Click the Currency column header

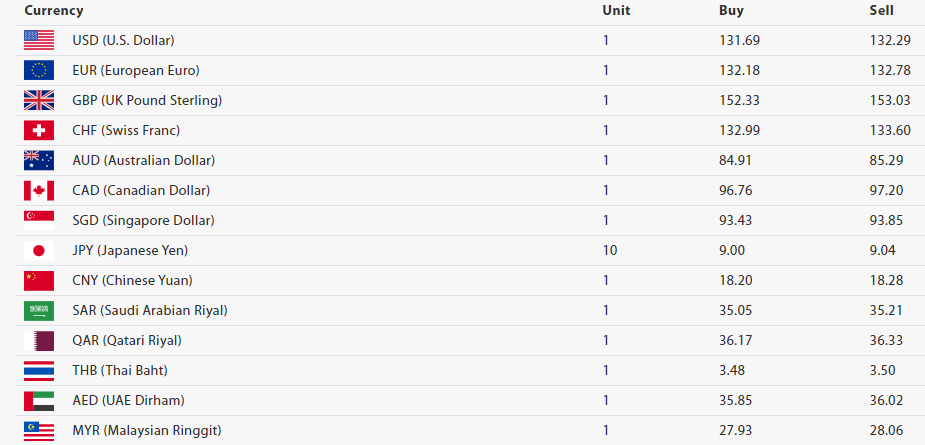pos(54,11)
